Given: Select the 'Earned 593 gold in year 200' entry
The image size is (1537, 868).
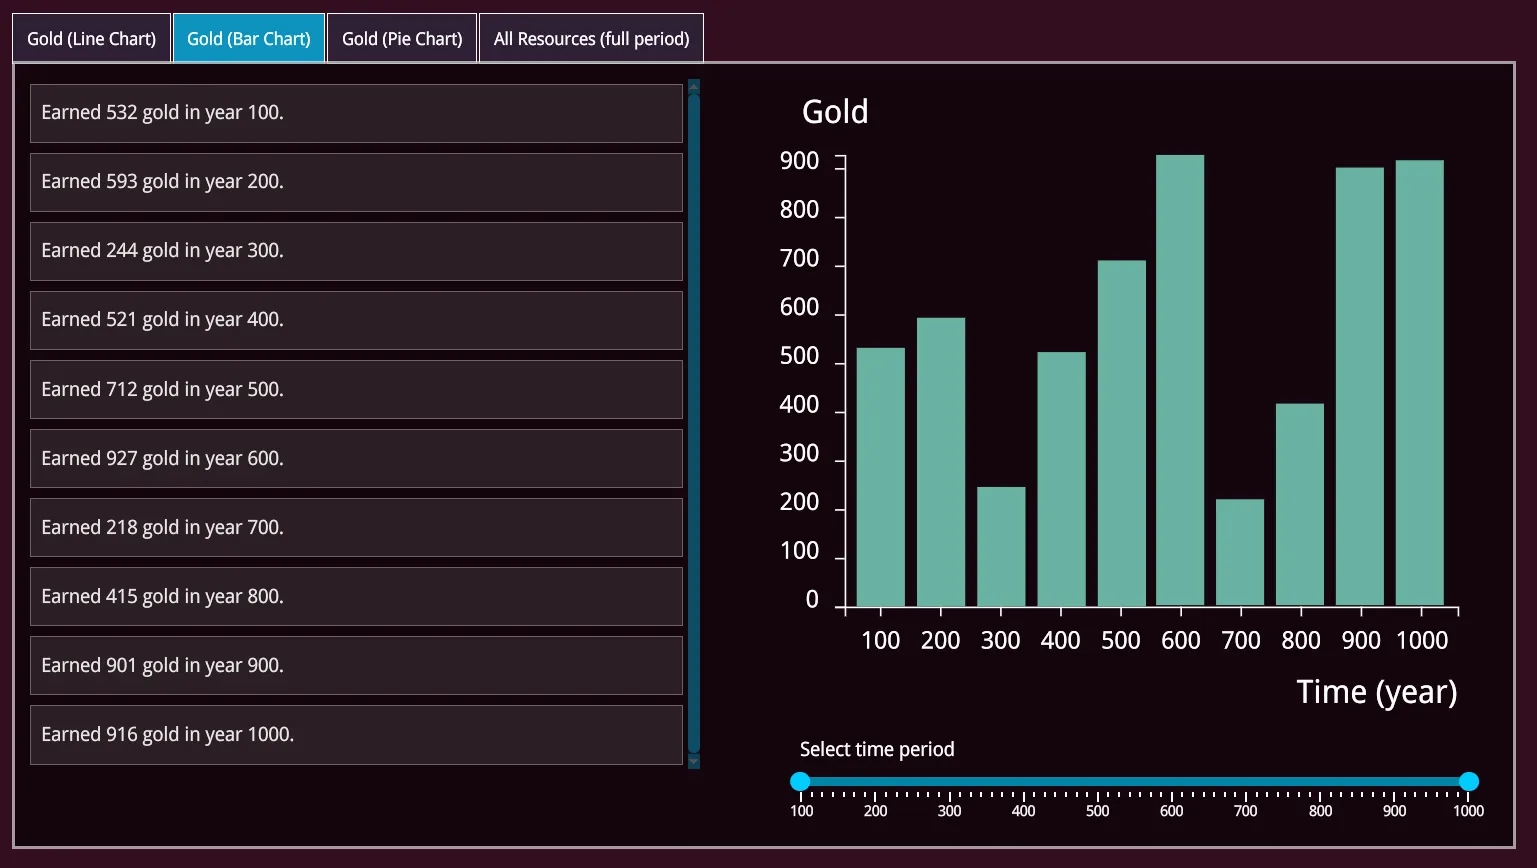Looking at the screenshot, I should coord(356,182).
